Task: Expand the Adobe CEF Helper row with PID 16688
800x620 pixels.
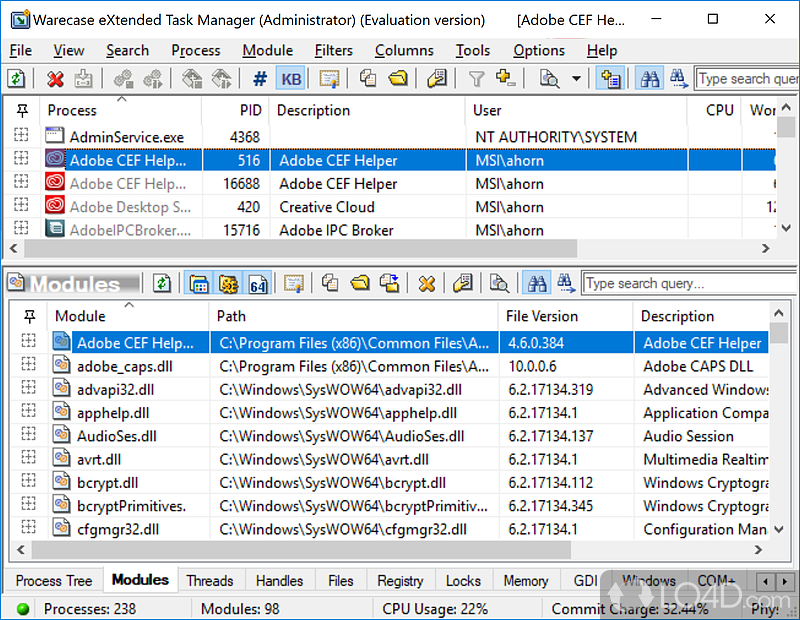Action: pos(21,182)
